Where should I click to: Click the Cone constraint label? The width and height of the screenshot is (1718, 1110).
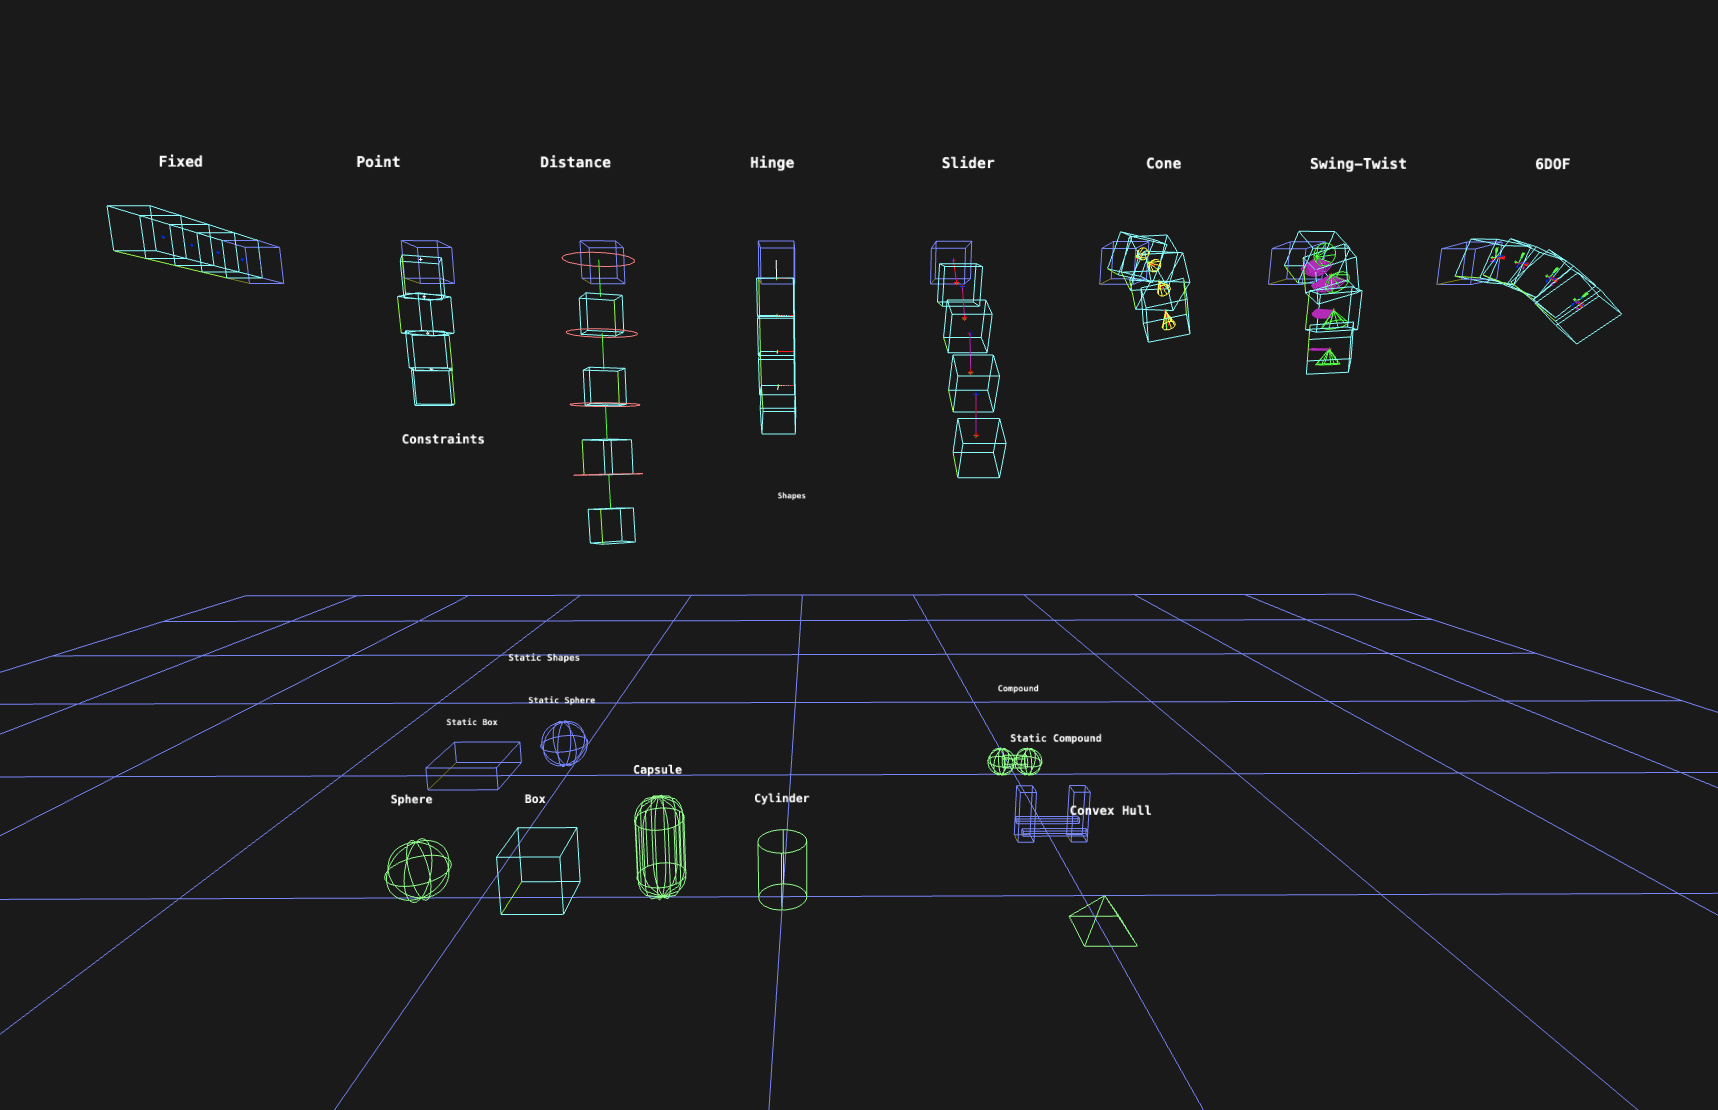click(1163, 163)
